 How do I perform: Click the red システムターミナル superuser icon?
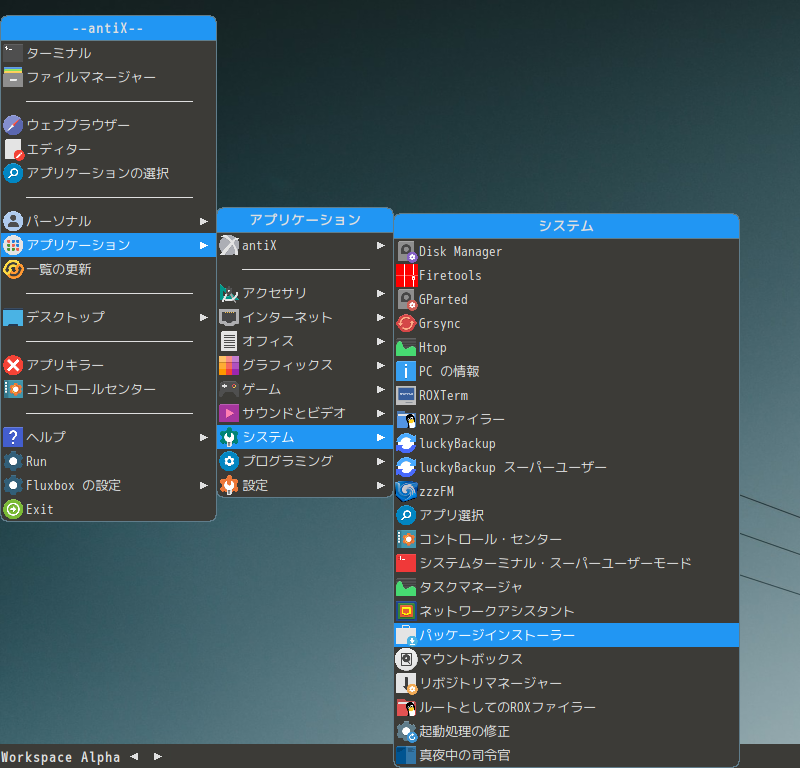click(406, 563)
